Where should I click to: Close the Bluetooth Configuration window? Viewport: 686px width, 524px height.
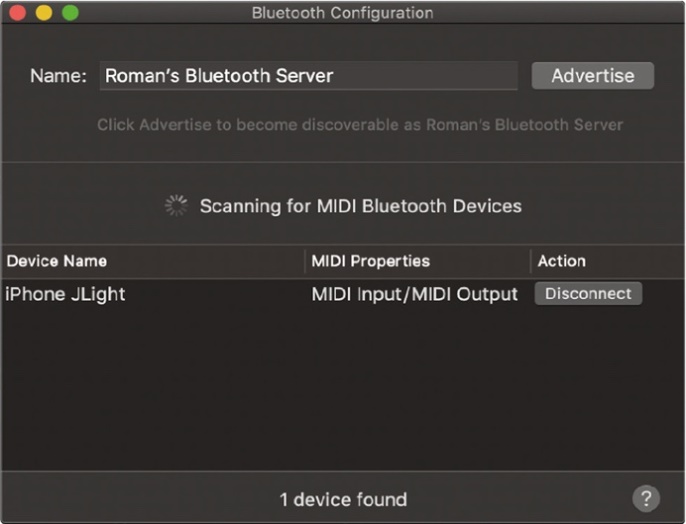click(x=18, y=13)
